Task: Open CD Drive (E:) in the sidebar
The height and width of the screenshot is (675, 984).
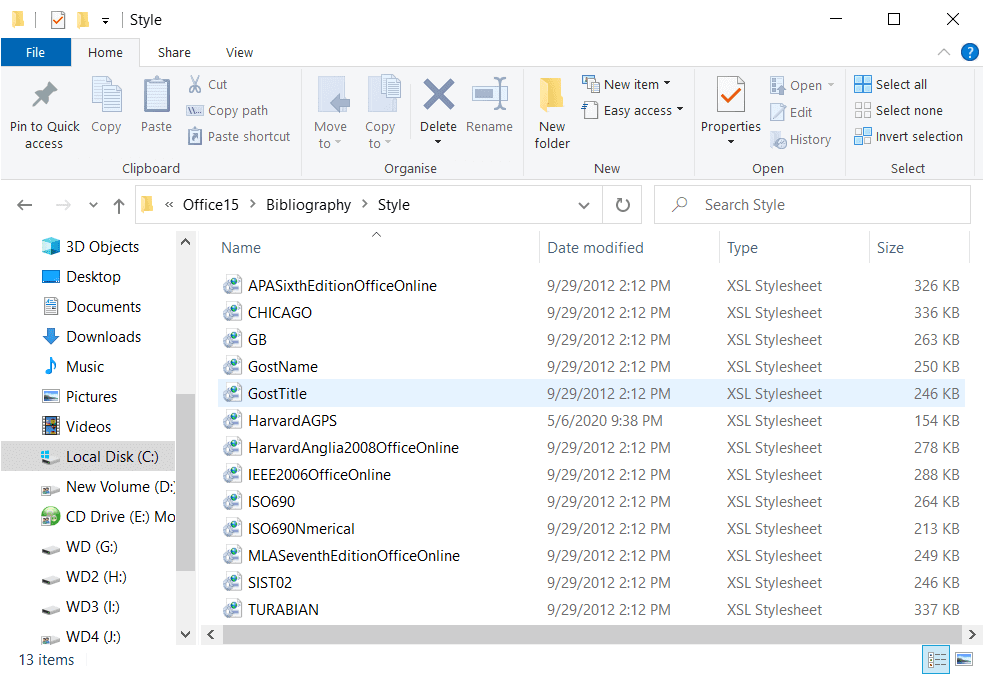Action: (108, 517)
